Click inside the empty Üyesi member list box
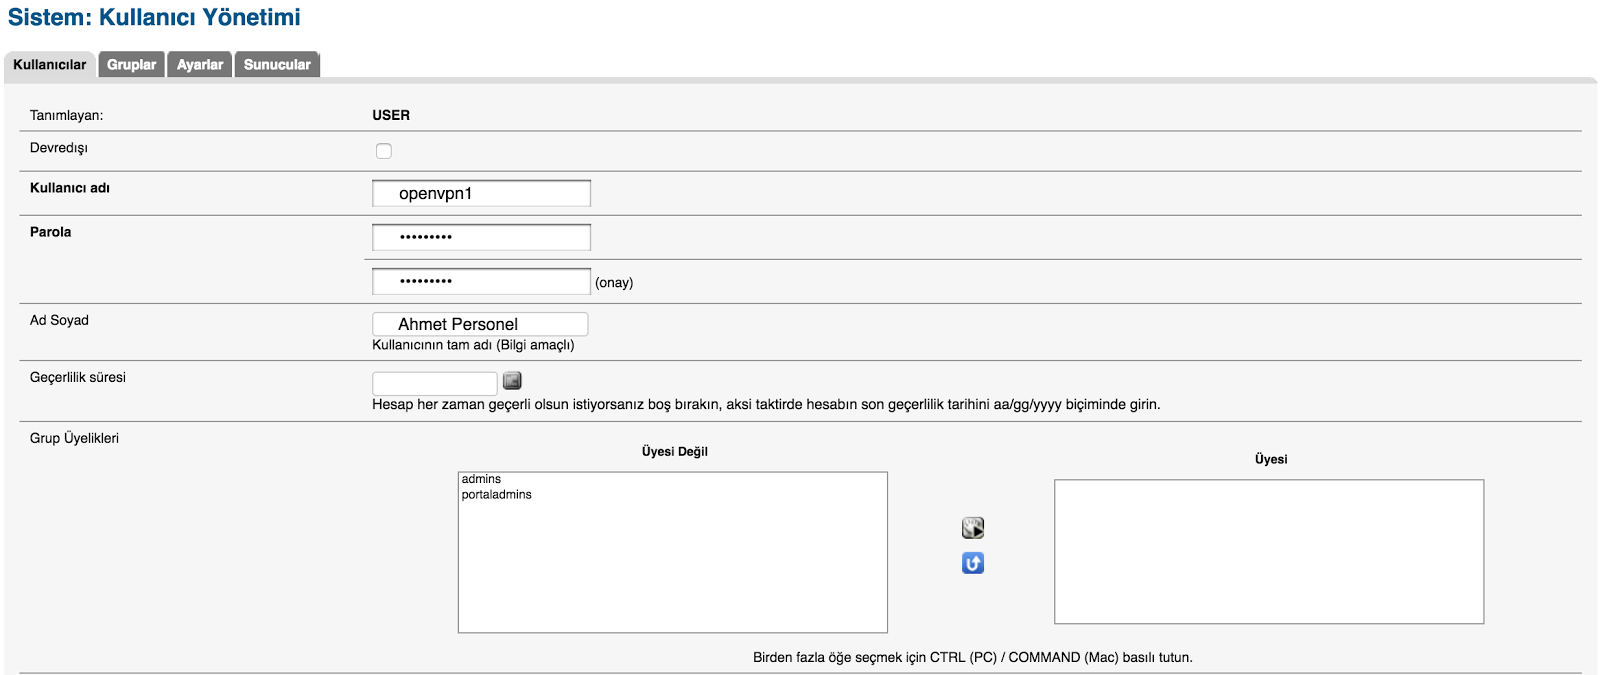This screenshot has height=675, width=1600. tap(1269, 552)
